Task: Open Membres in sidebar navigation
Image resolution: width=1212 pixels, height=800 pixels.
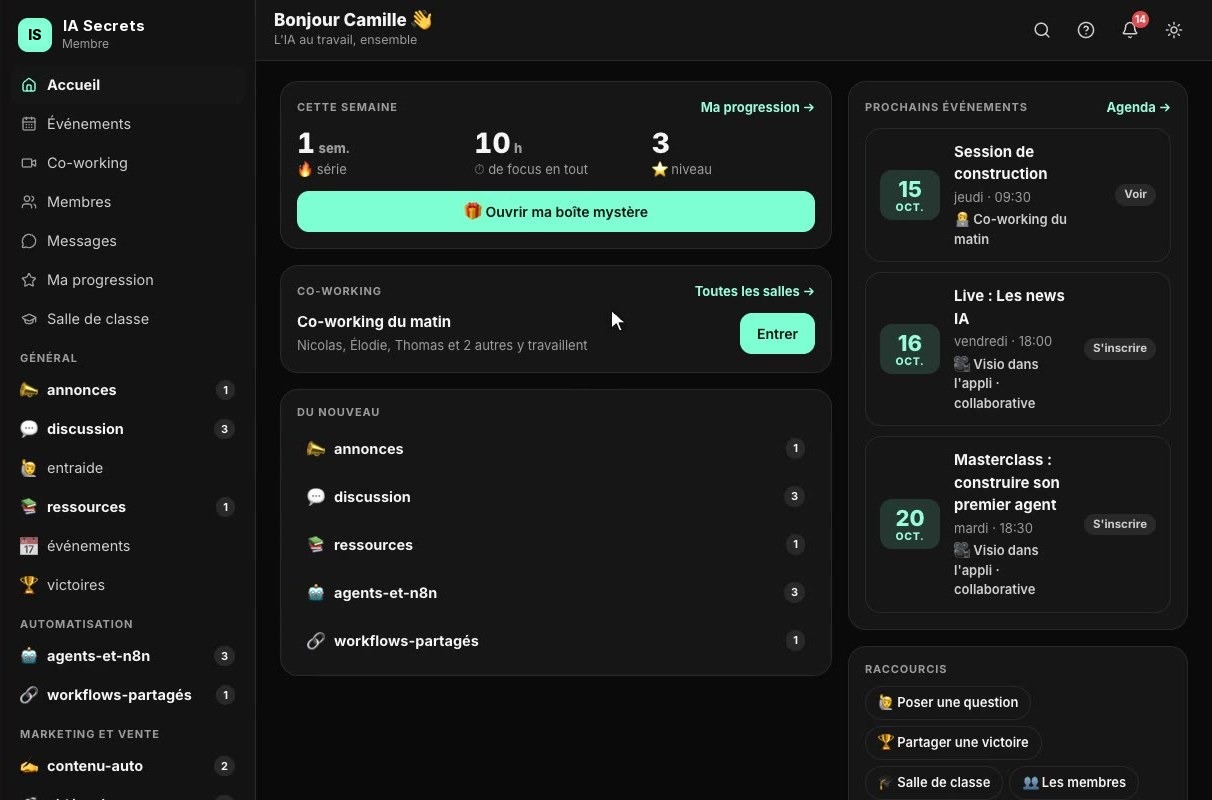Action: point(128,202)
